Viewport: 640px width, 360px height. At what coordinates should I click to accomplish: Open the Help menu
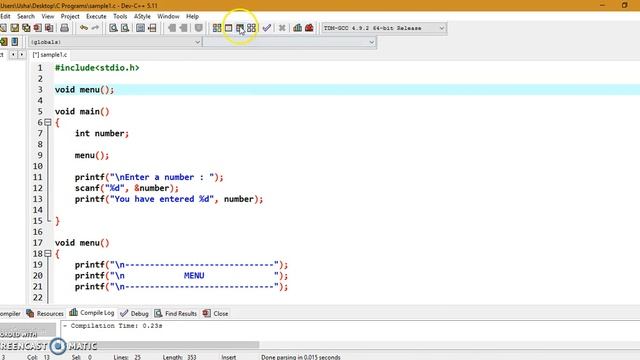[192, 16]
